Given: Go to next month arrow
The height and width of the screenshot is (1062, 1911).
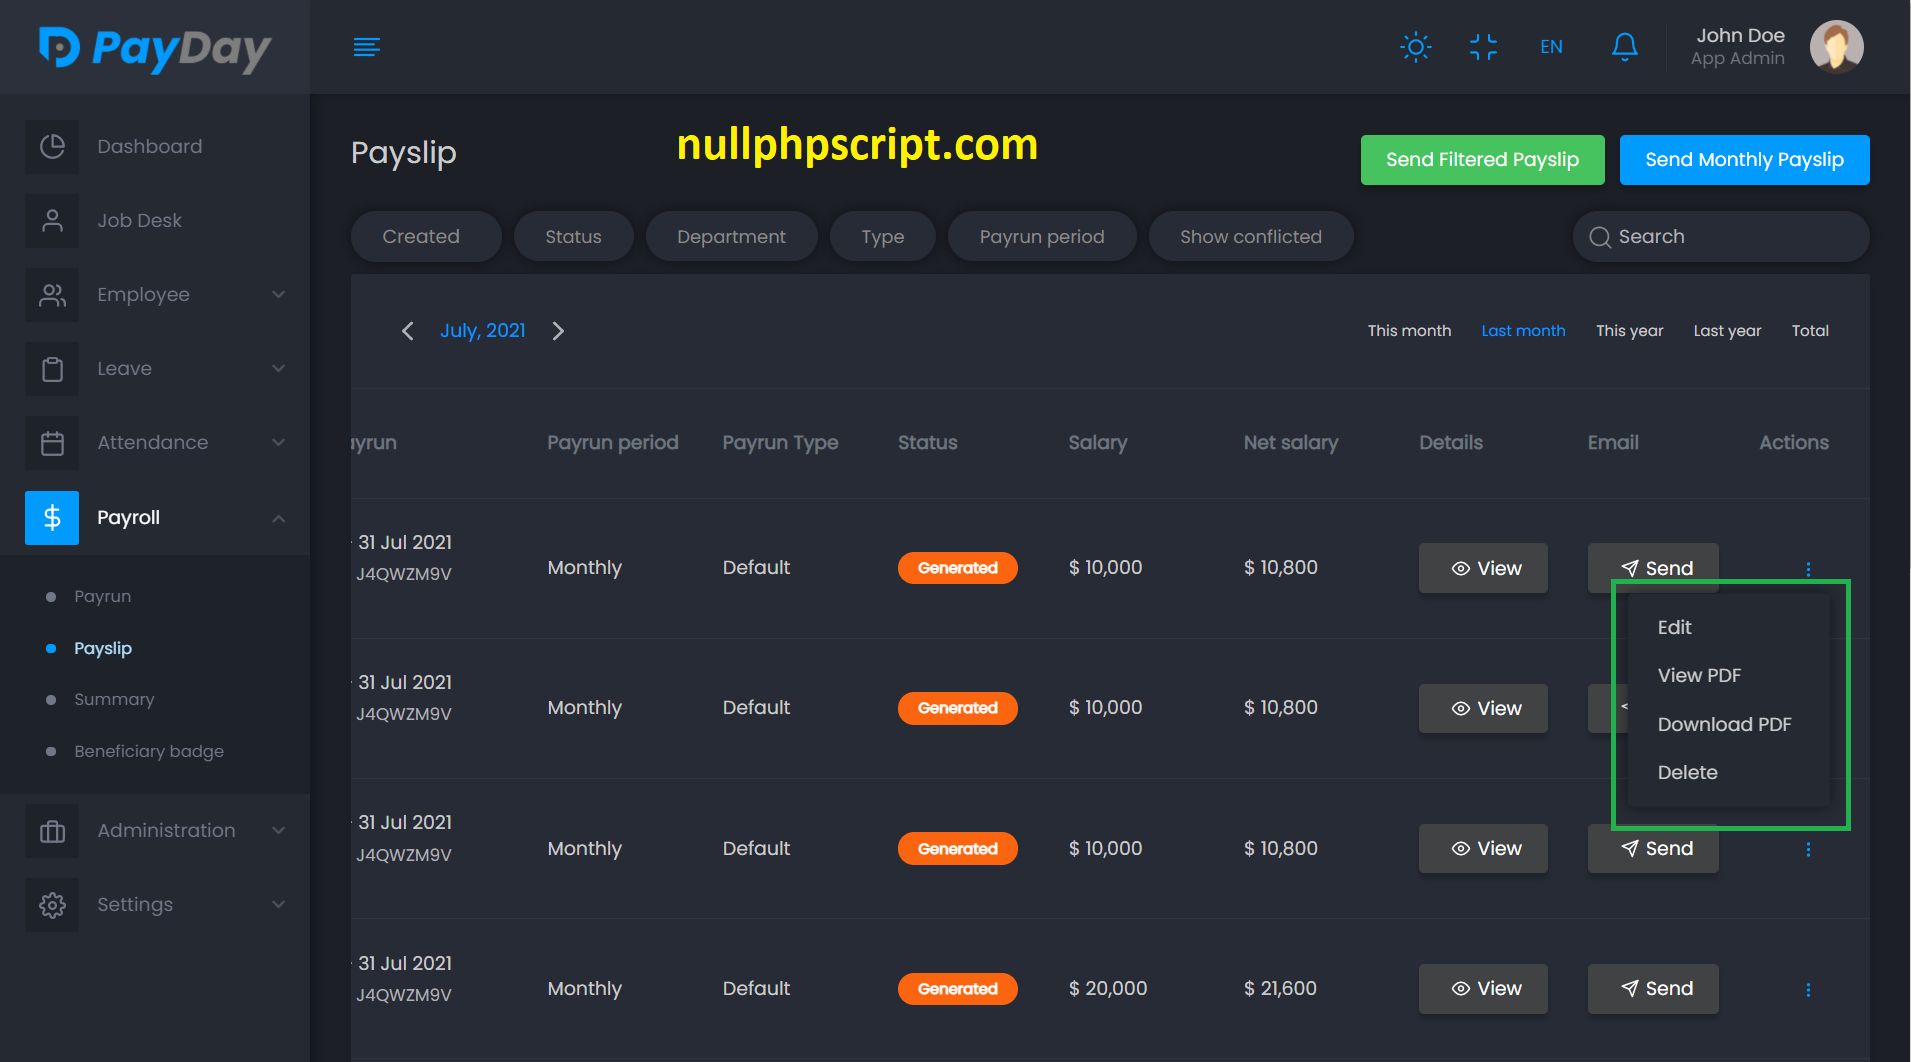Looking at the screenshot, I should coord(558,331).
